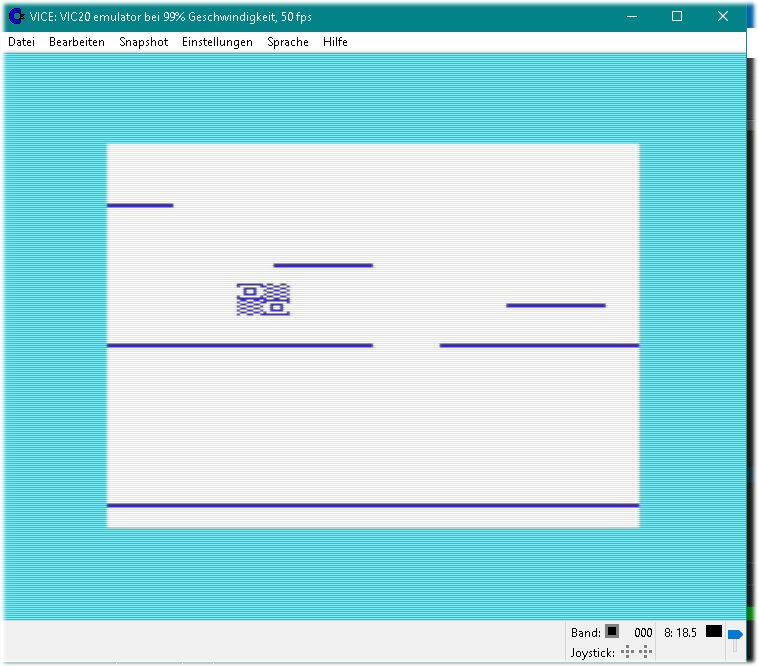Image resolution: width=758 pixels, height=666 pixels.
Task: Click the blue patterned sprite in emulator screen
Action: [x=263, y=300]
